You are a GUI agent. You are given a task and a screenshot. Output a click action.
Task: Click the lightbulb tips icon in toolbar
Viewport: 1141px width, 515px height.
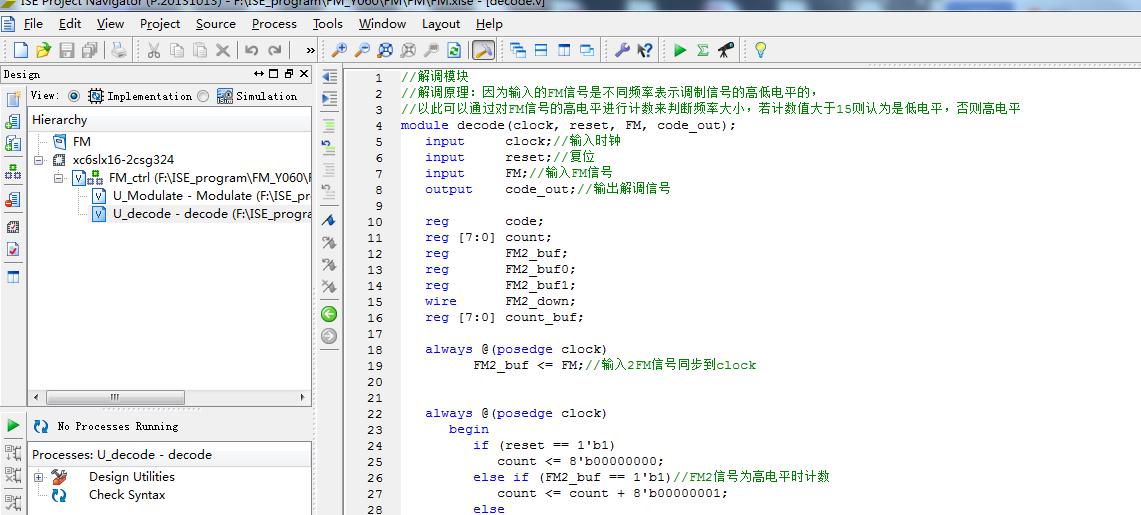(760, 50)
